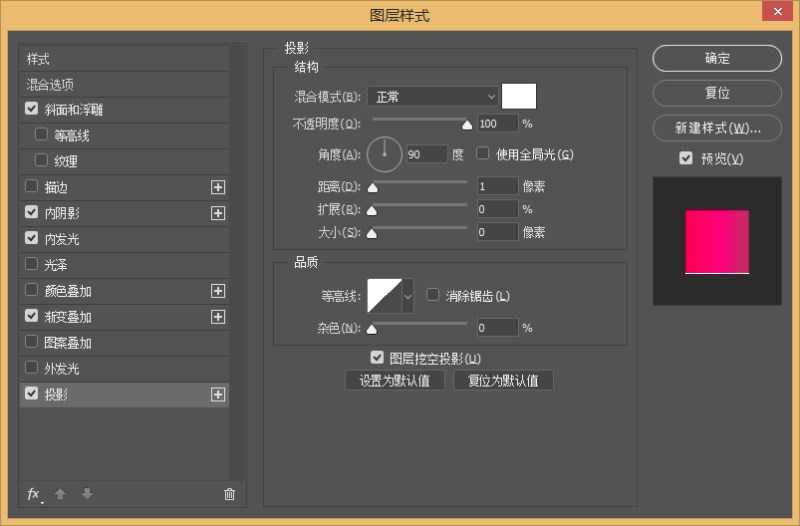800x526 pixels.
Task: Click 复位为默认值 button
Action: coord(503,381)
